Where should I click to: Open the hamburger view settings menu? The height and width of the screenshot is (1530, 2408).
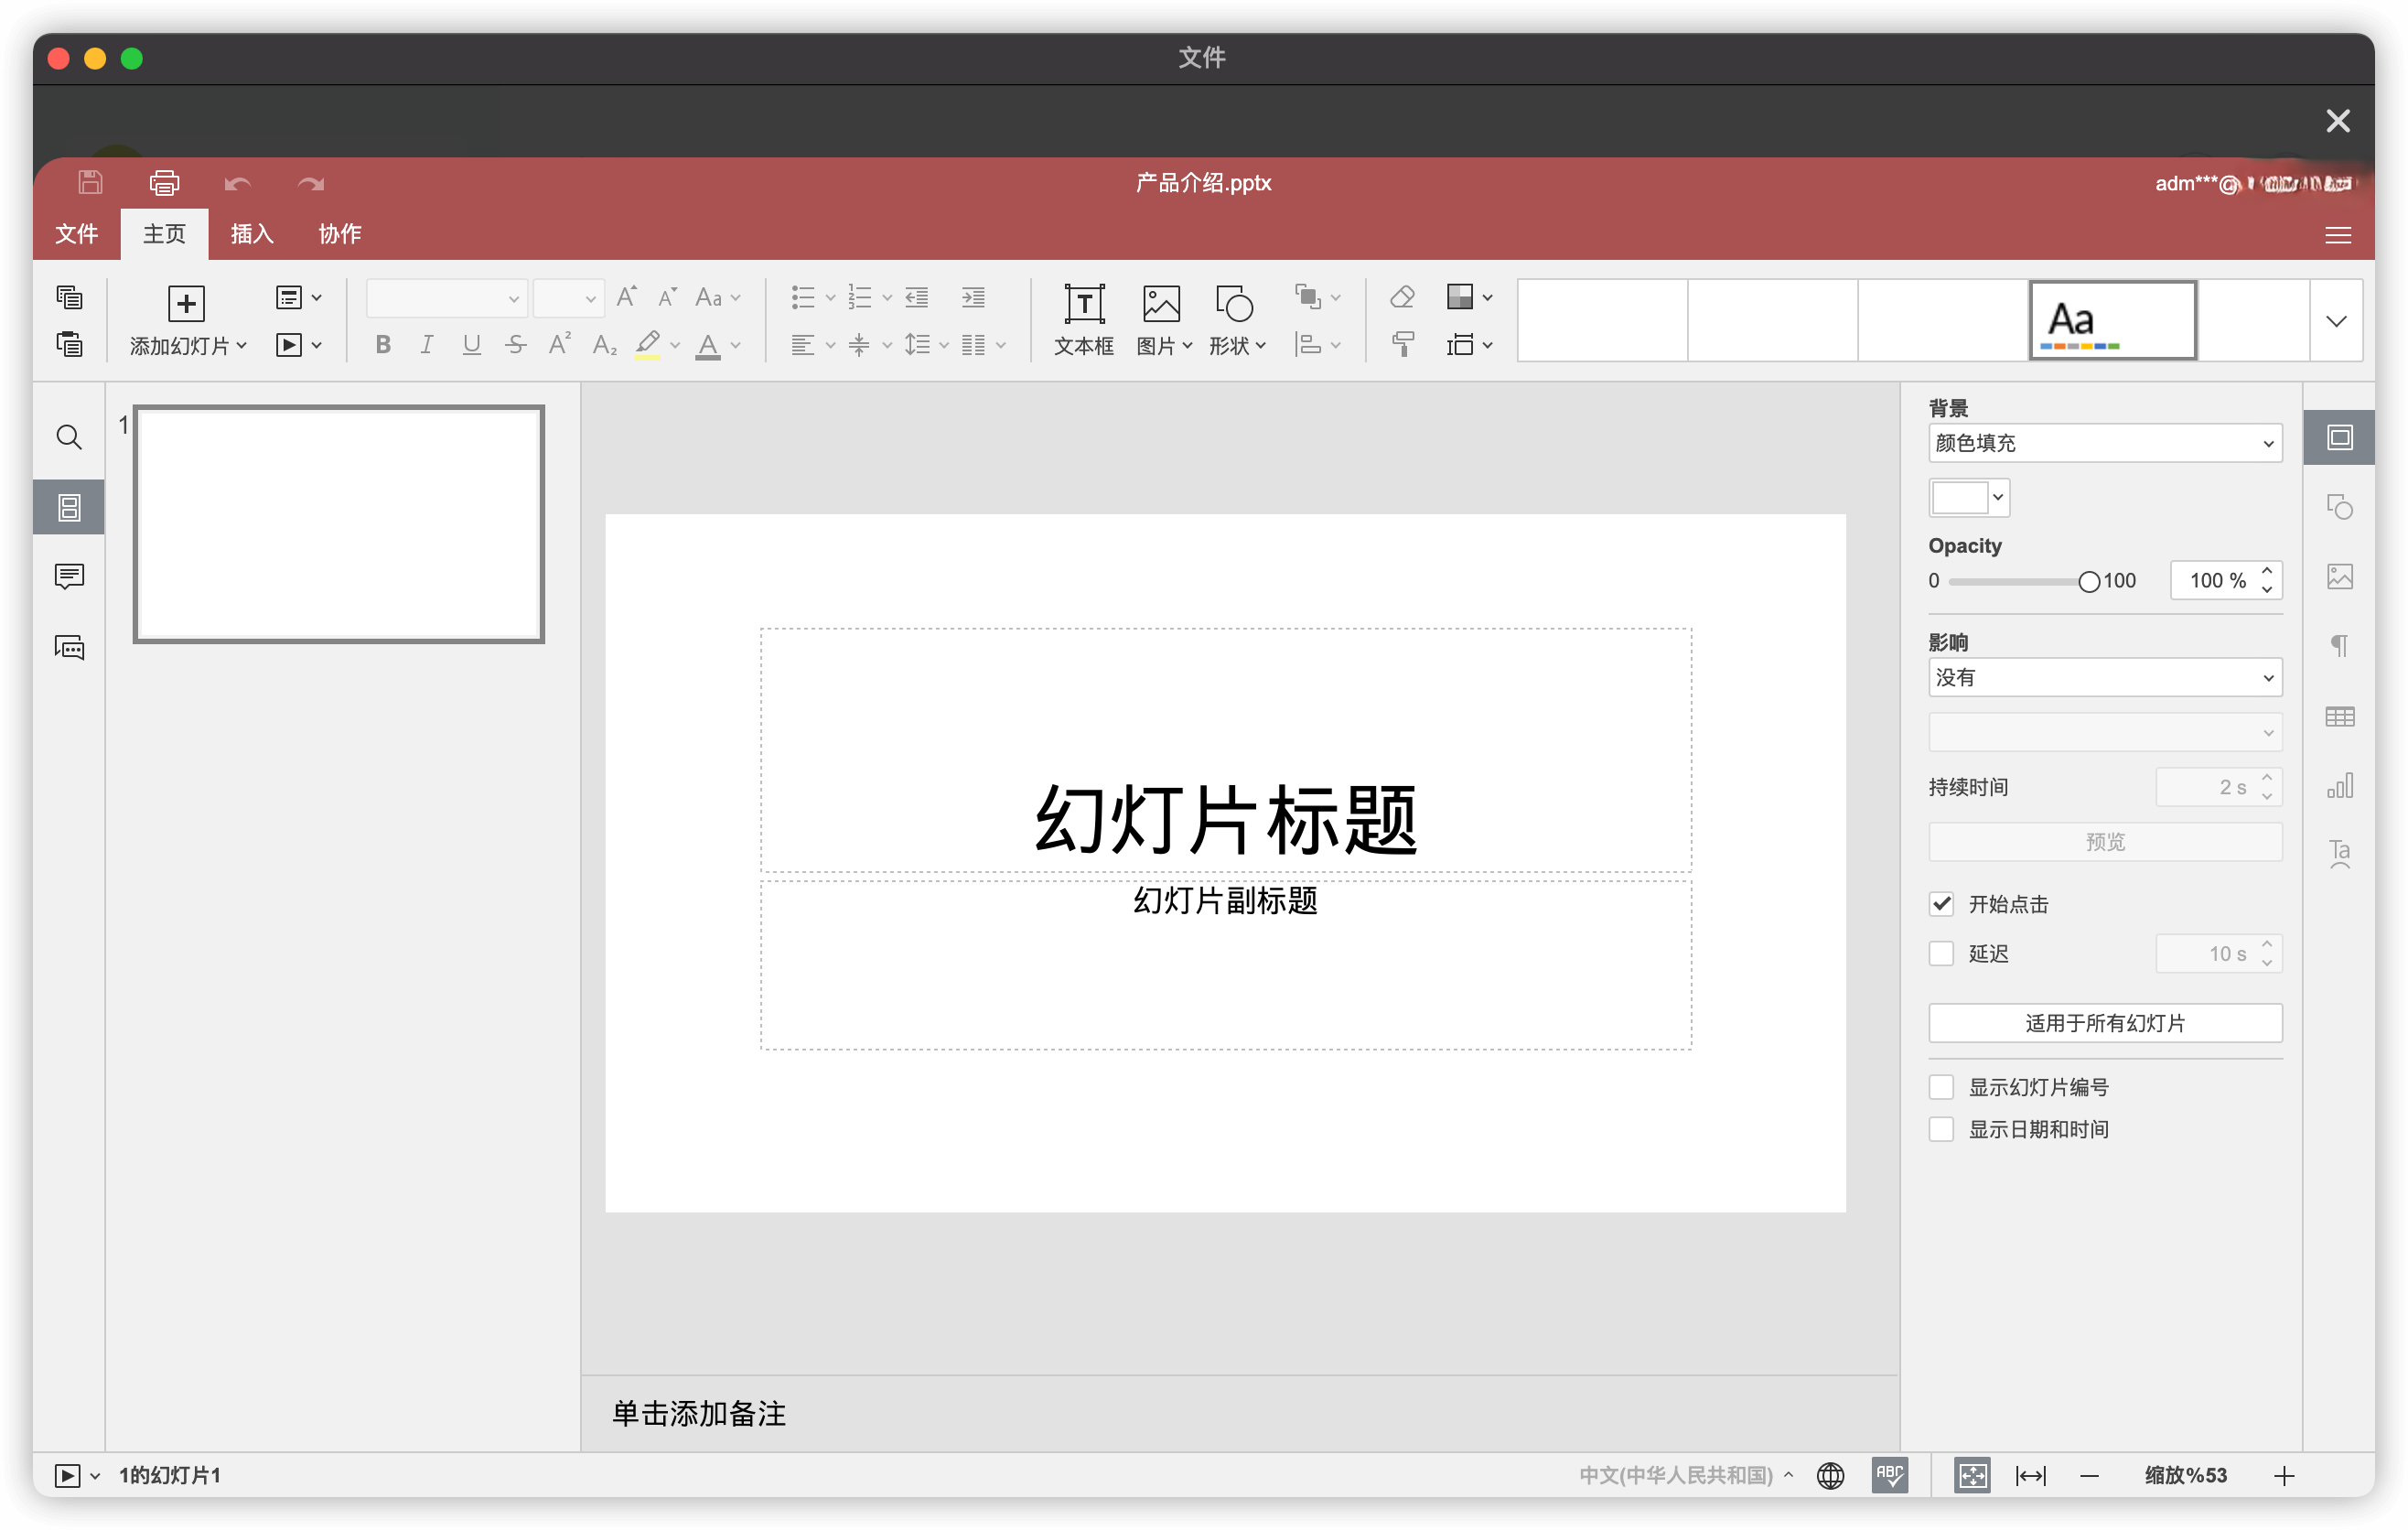2337,235
